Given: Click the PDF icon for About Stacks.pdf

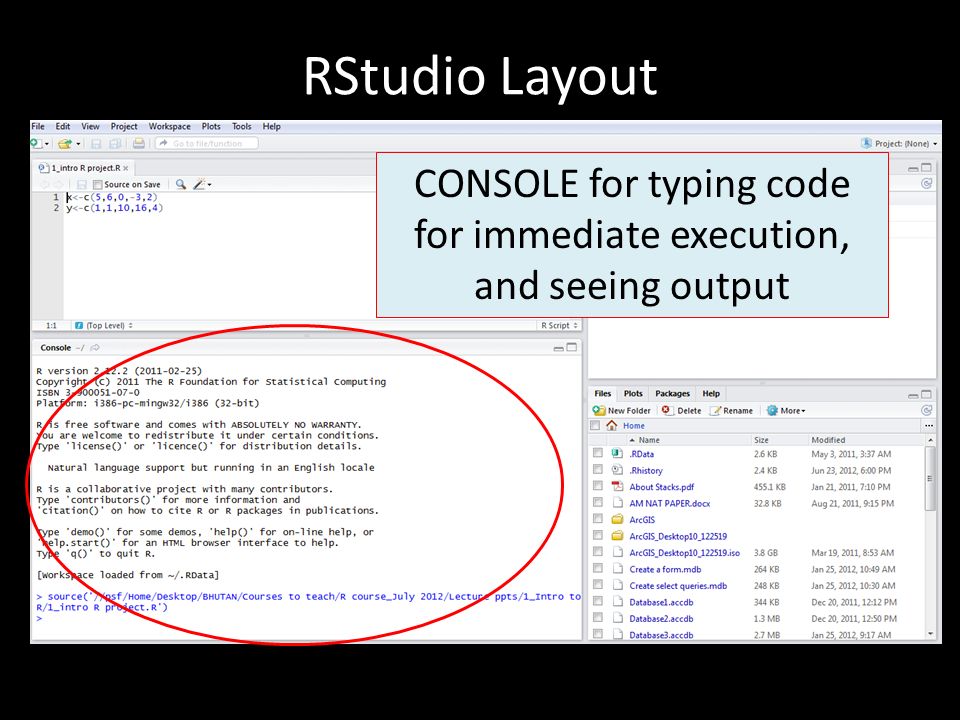Looking at the screenshot, I should coord(617,487).
